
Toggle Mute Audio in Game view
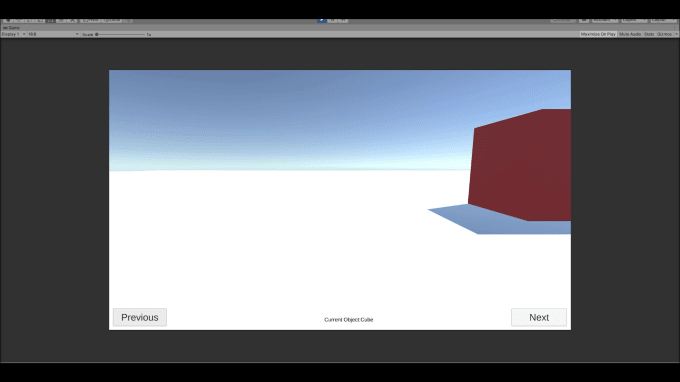coord(630,34)
